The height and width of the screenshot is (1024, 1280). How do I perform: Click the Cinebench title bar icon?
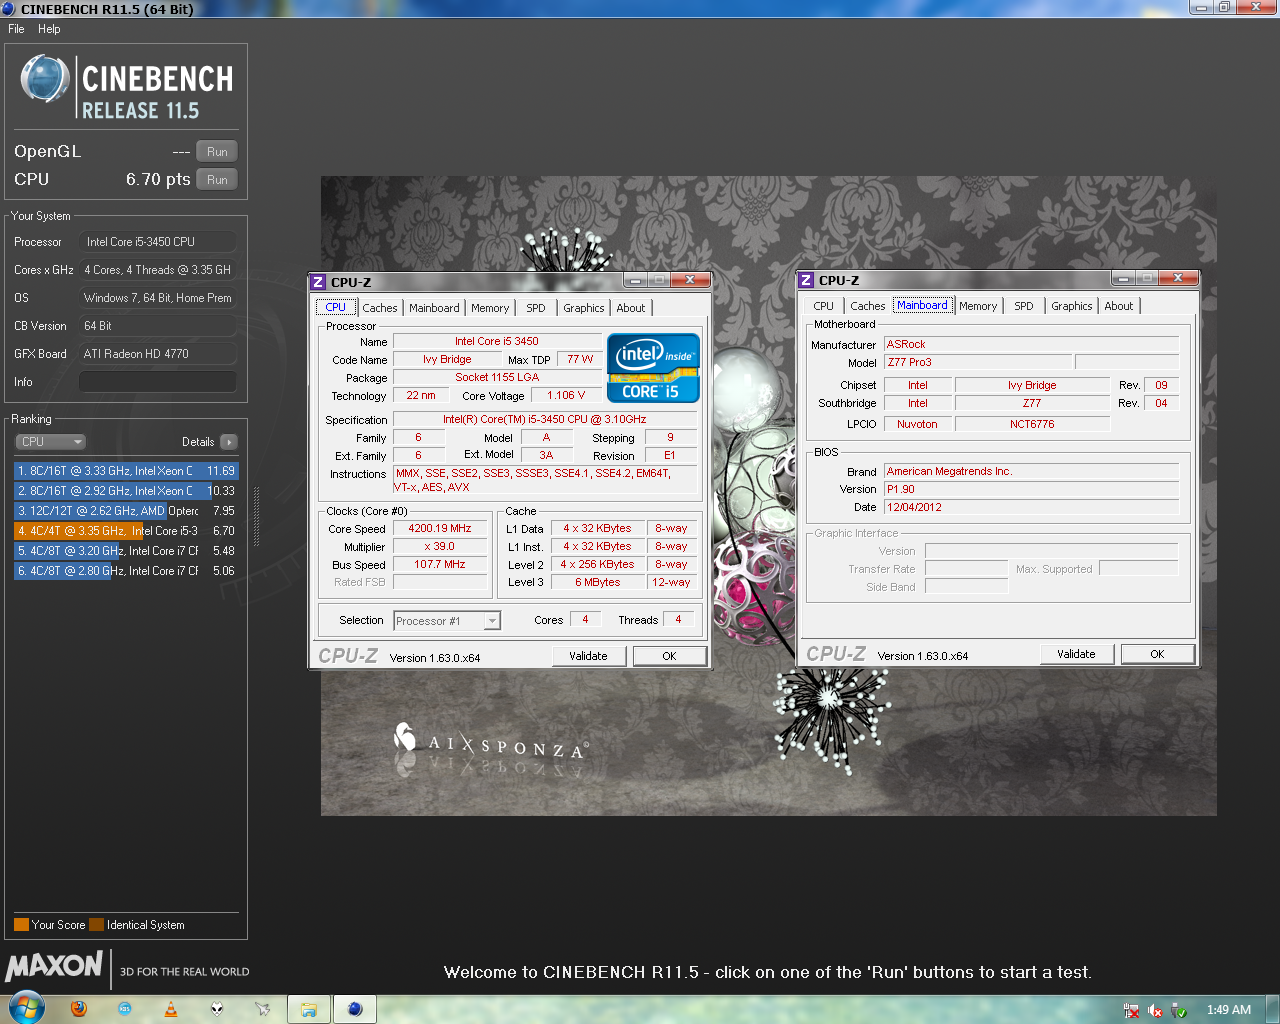coord(9,9)
